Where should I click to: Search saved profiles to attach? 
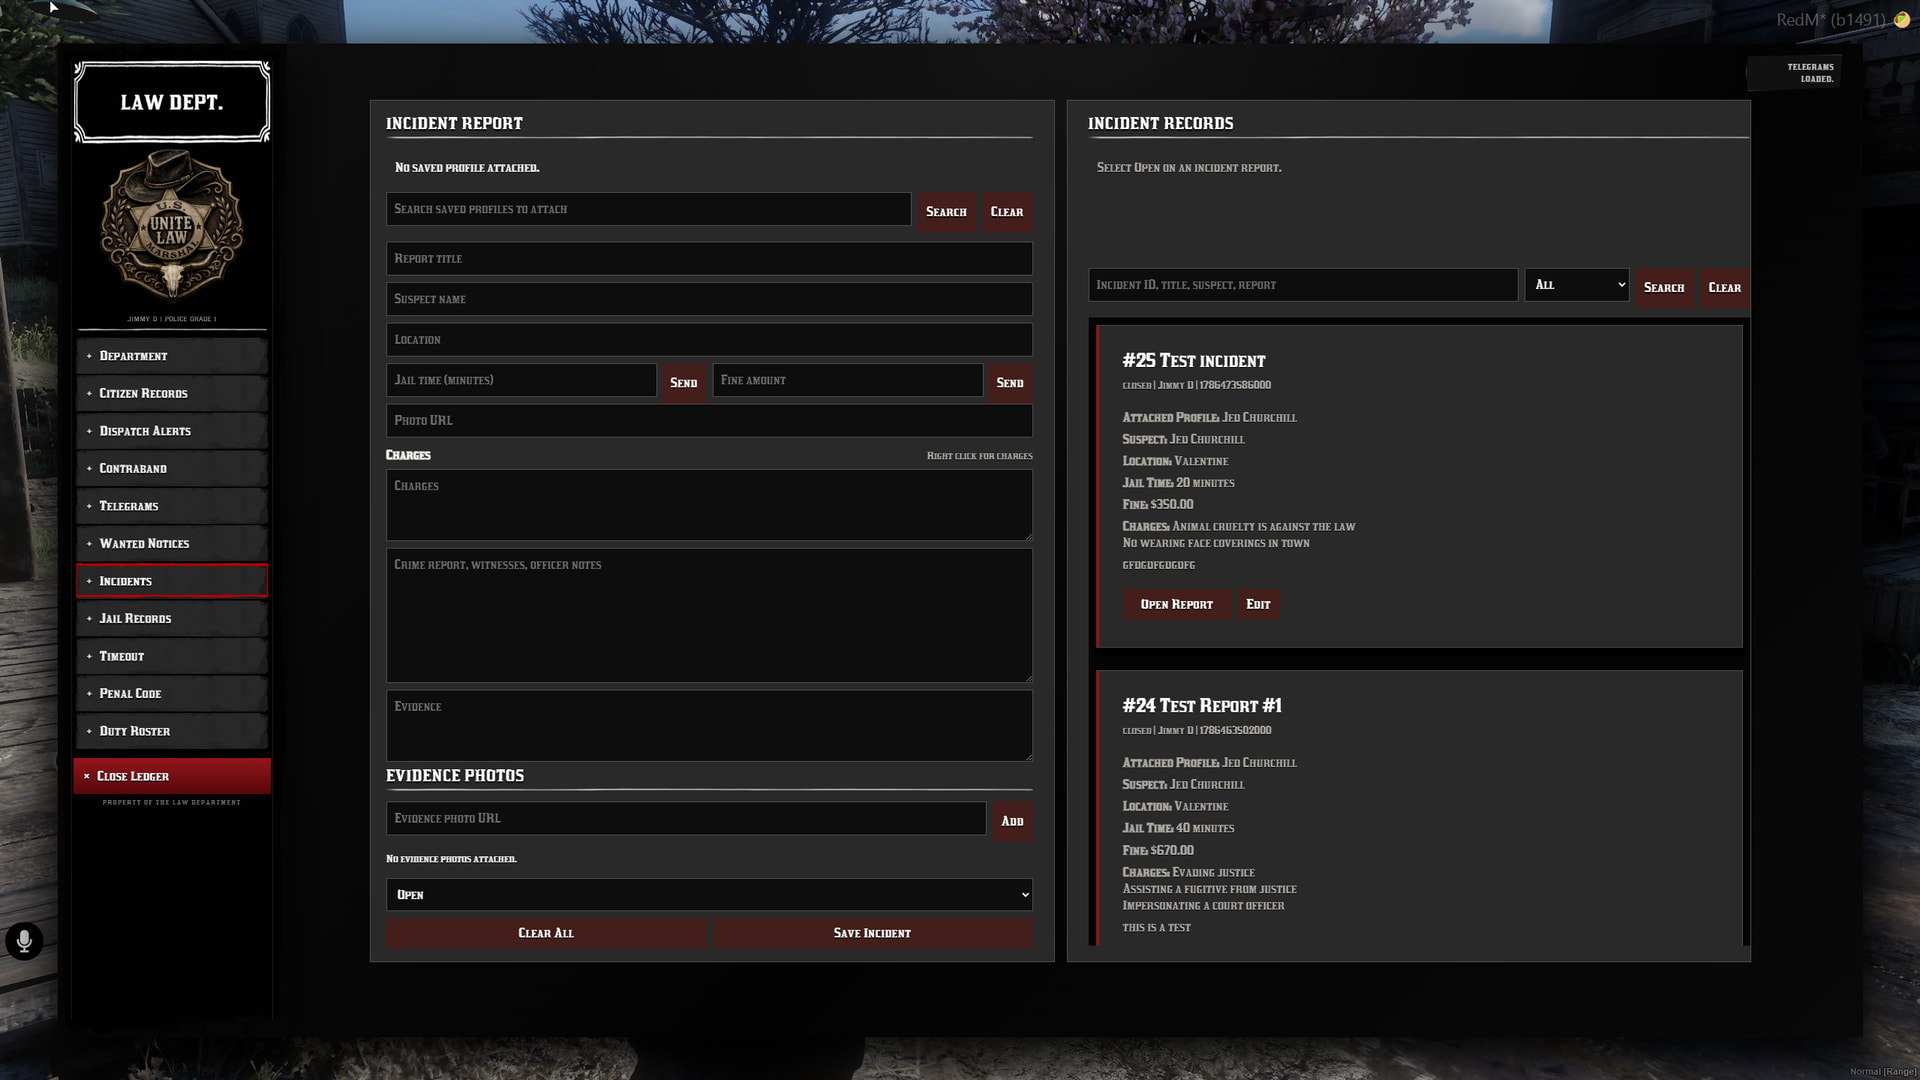946,212
